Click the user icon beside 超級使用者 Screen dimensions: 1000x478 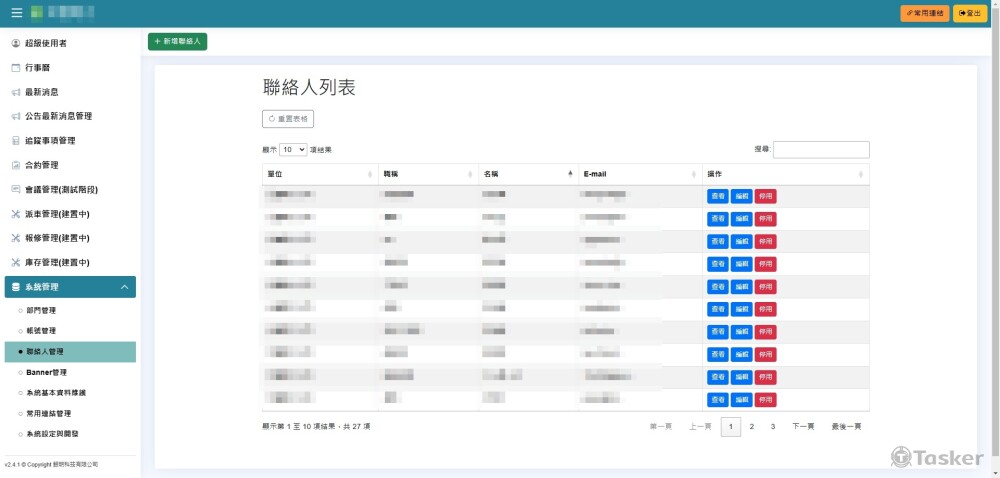[x=15, y=44]
